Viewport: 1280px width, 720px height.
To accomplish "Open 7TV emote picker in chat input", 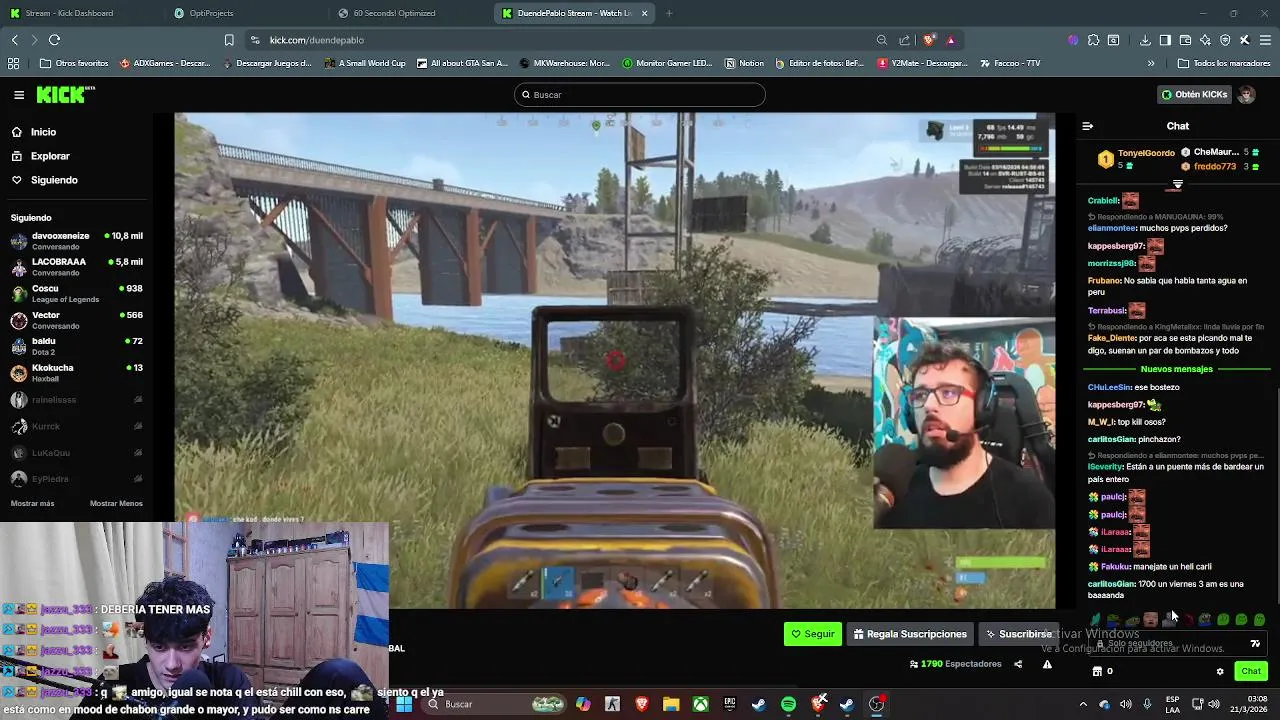I will click(1255, 644).
